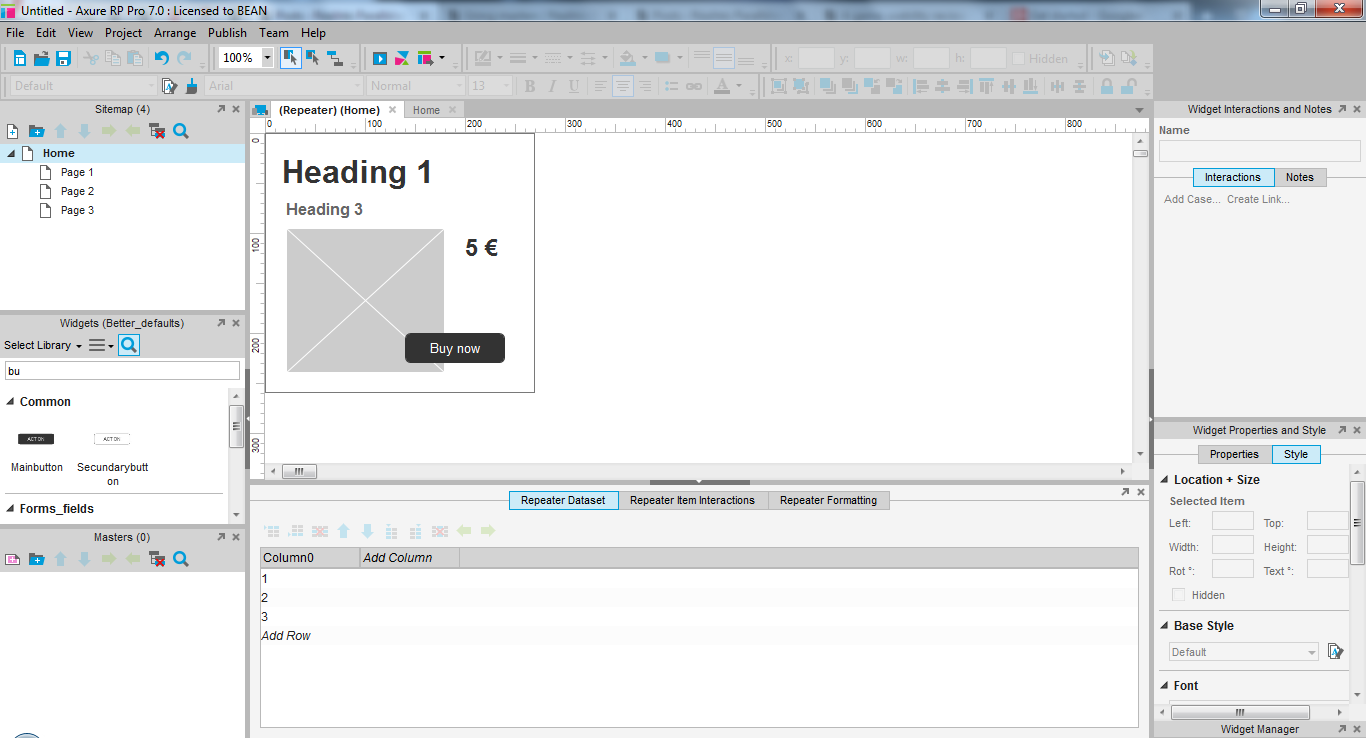
Task: Click the widget Name input field
Action: pos(1259,151)
